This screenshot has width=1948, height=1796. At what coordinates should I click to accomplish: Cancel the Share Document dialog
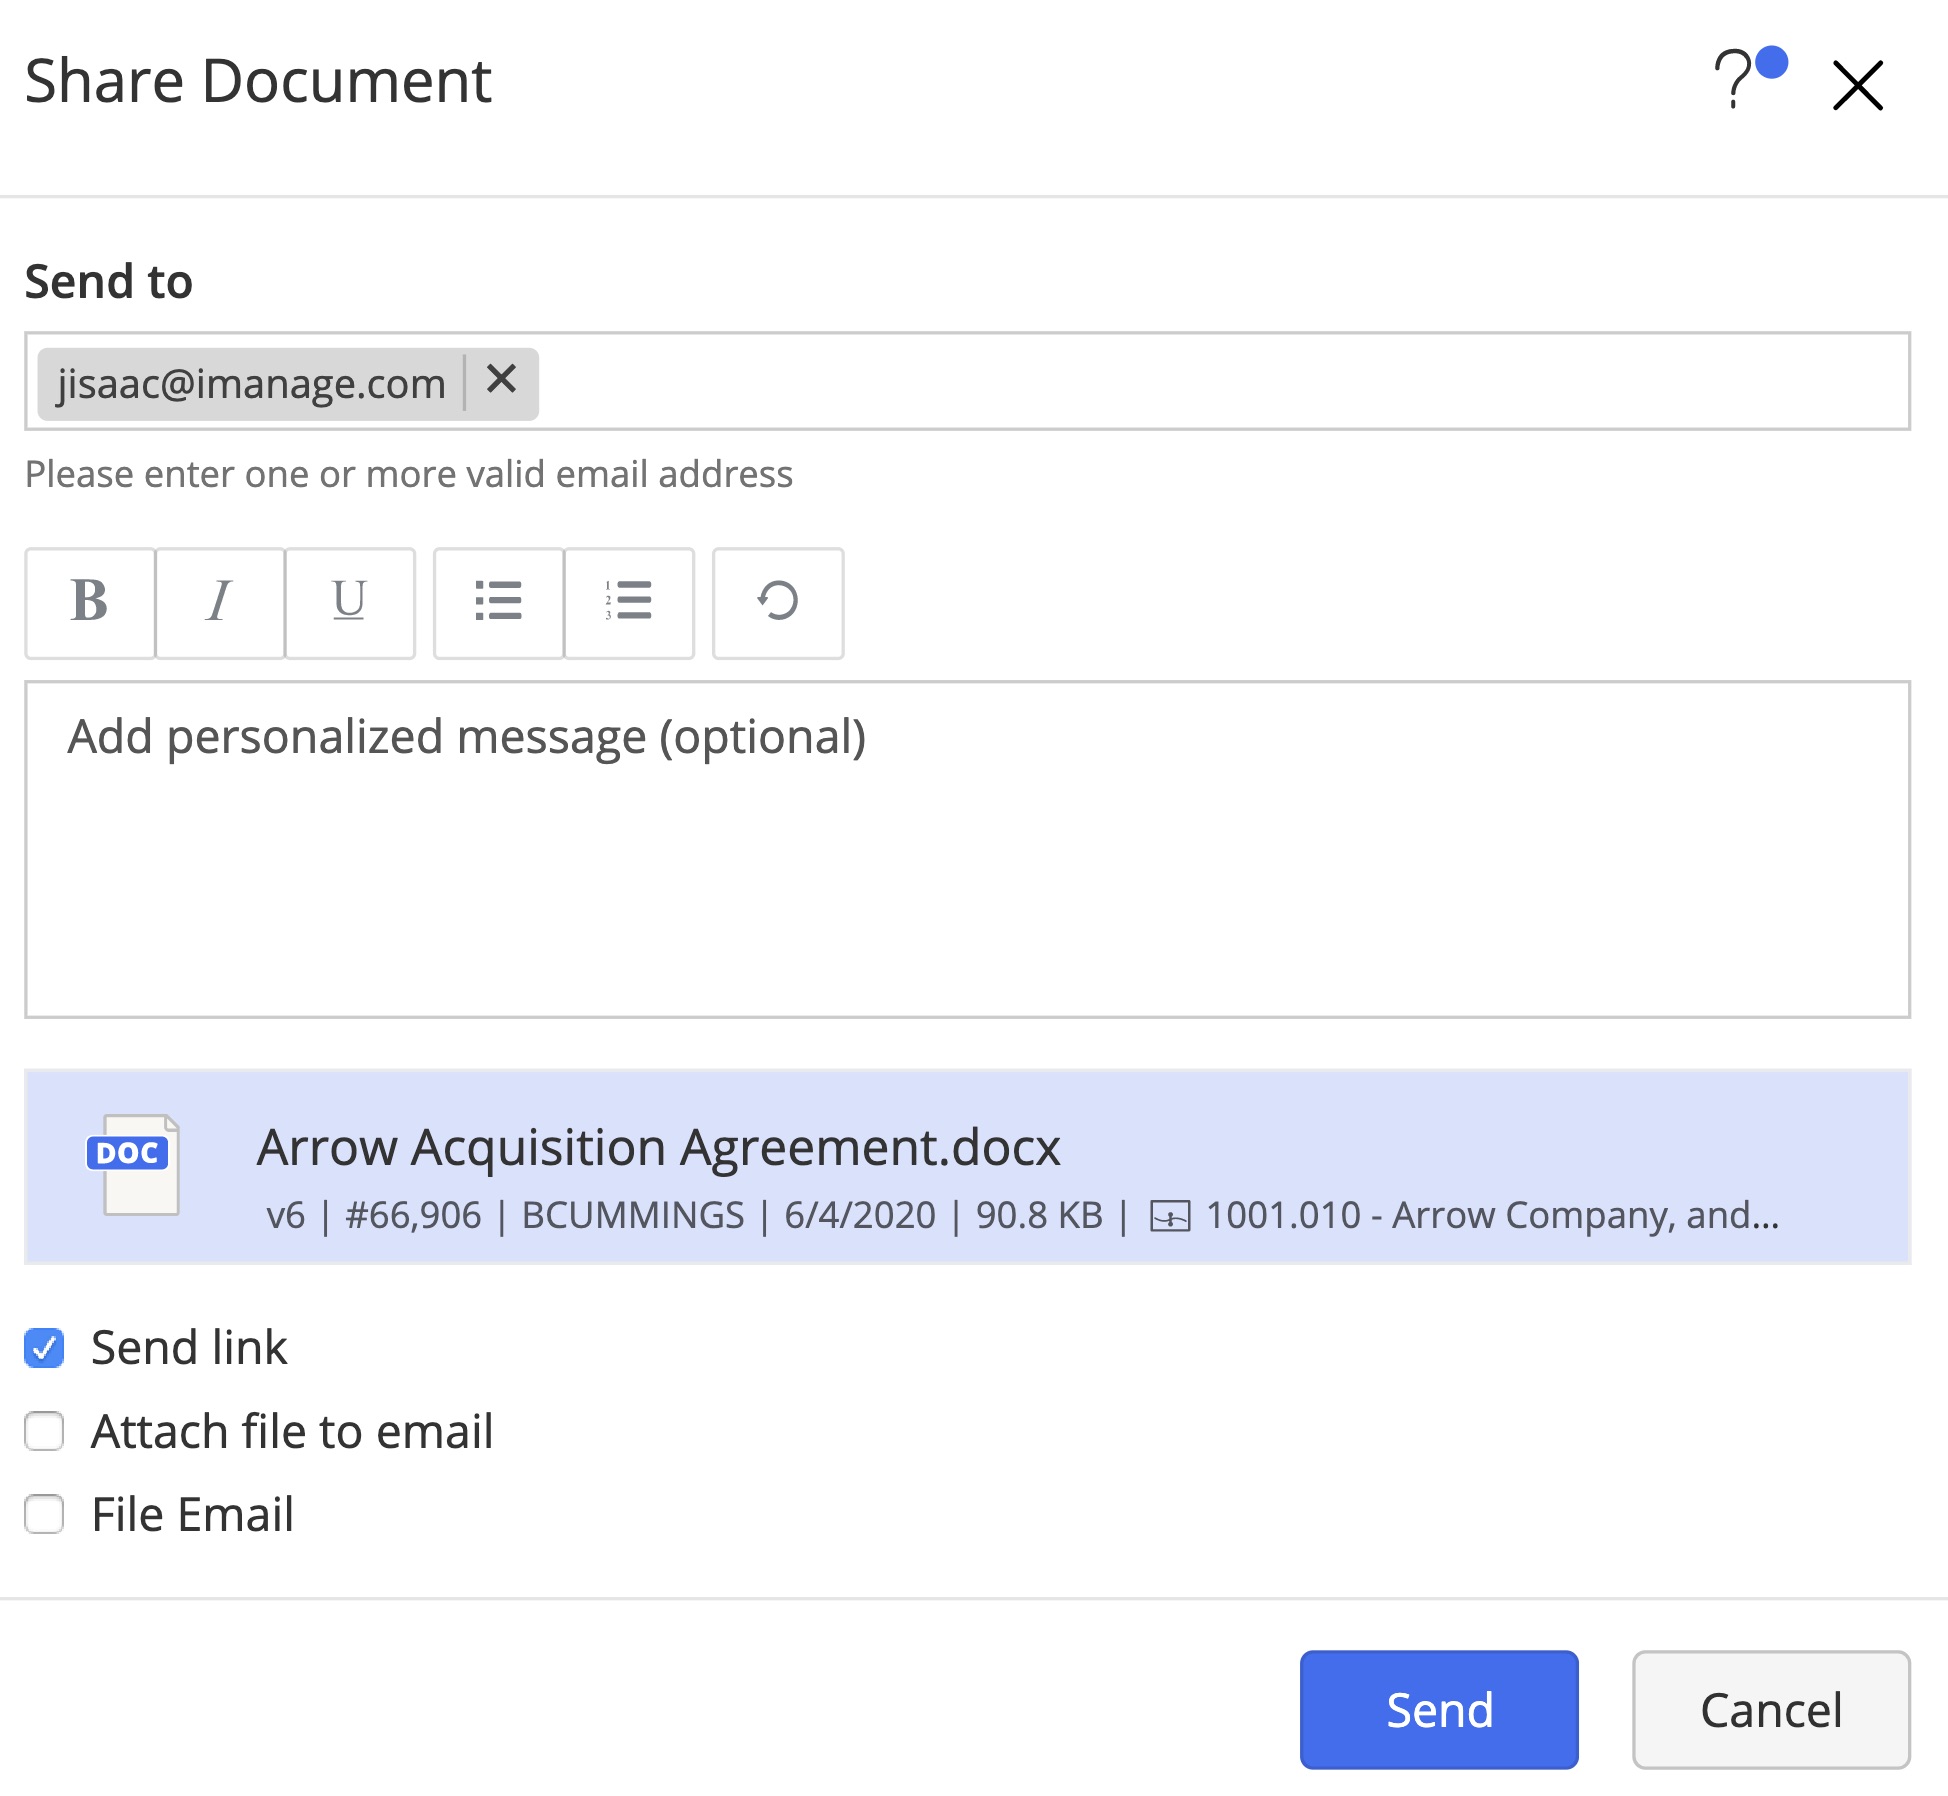1770,1709
